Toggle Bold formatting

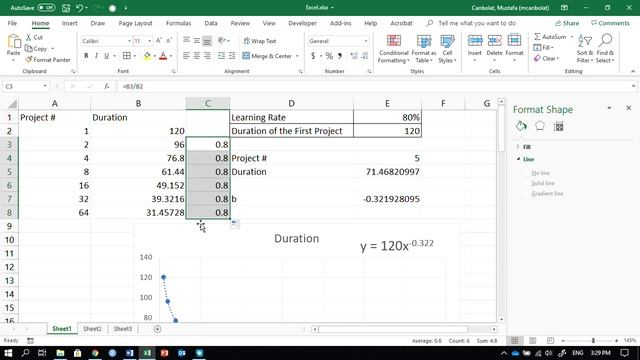[x=86, y=56]
